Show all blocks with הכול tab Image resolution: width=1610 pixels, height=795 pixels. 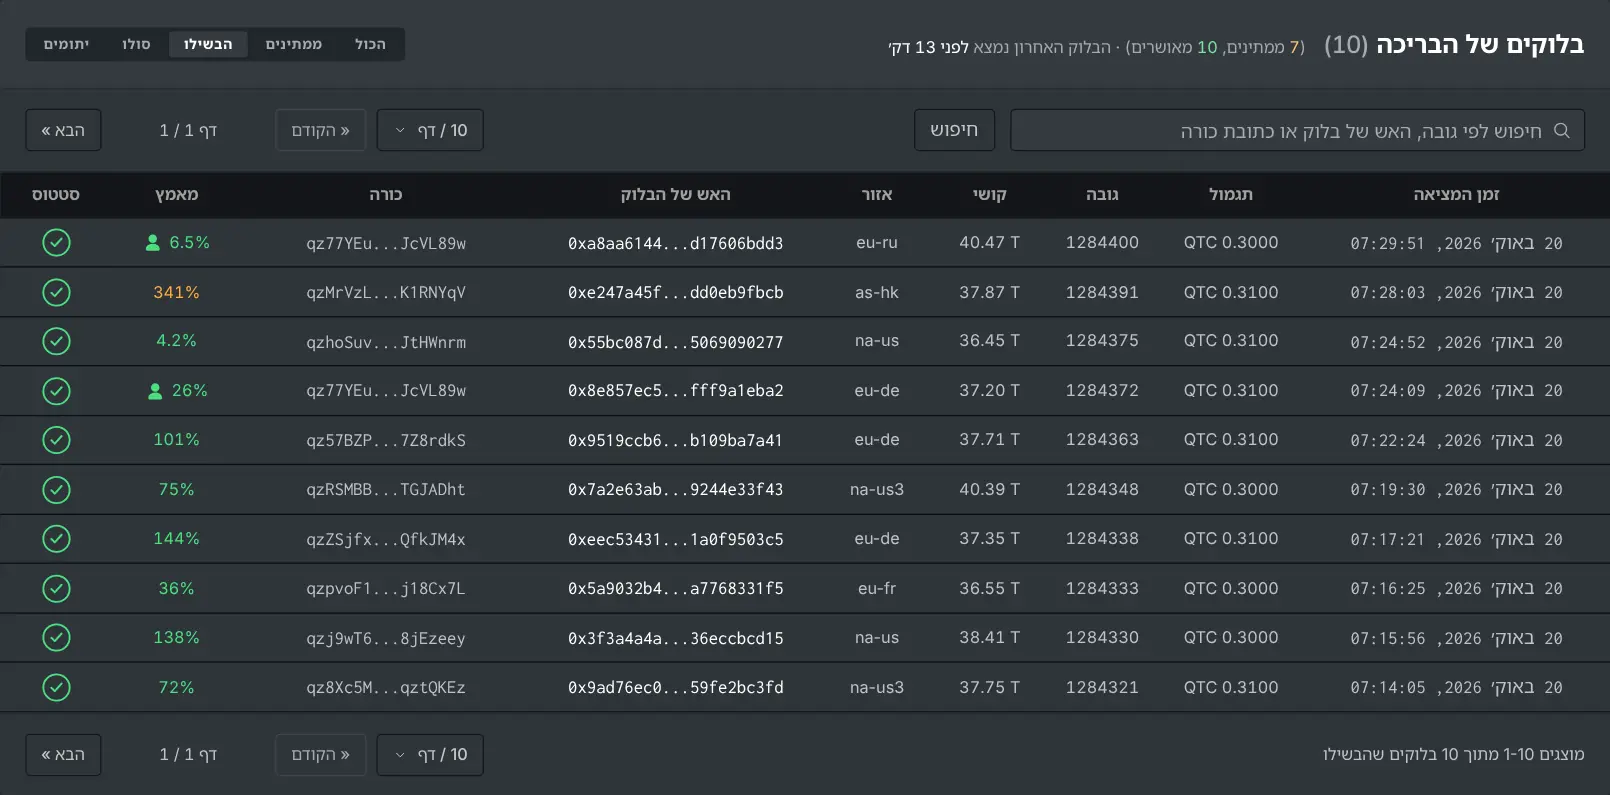[x=370, y=44]
